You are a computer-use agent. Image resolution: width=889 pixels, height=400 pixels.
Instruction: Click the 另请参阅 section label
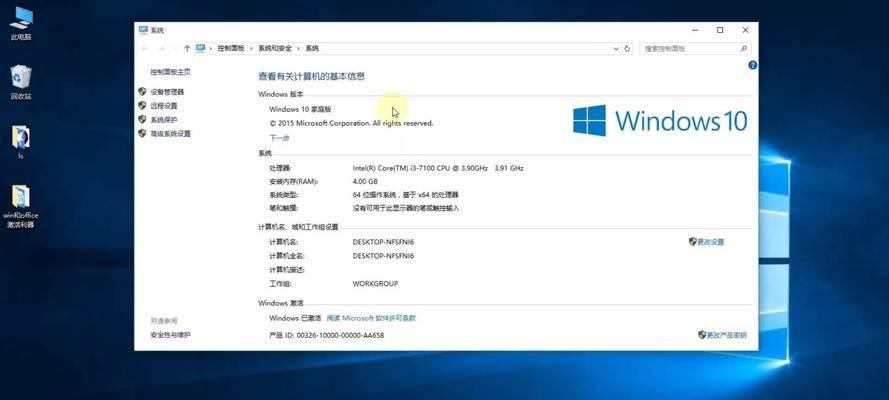[x=164, y=321]
